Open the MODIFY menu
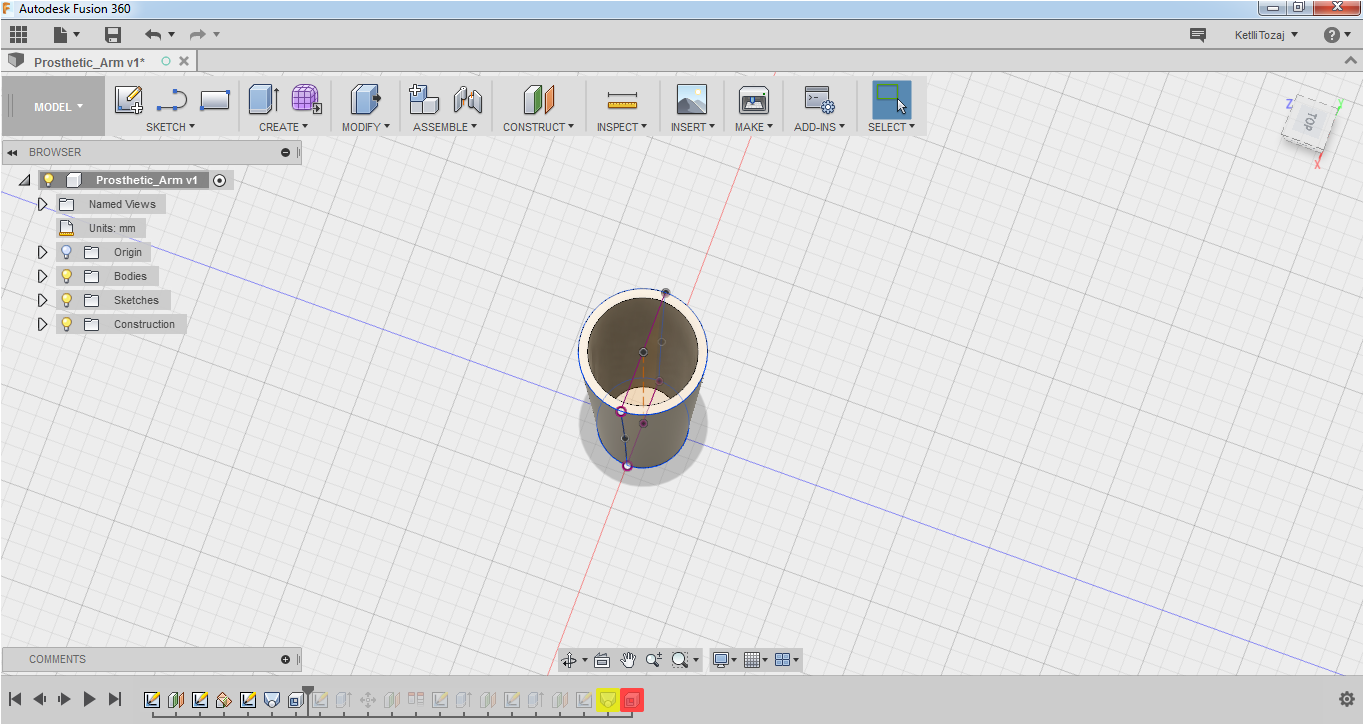The width and height of the screenshot is (1370, 724). 365,127
